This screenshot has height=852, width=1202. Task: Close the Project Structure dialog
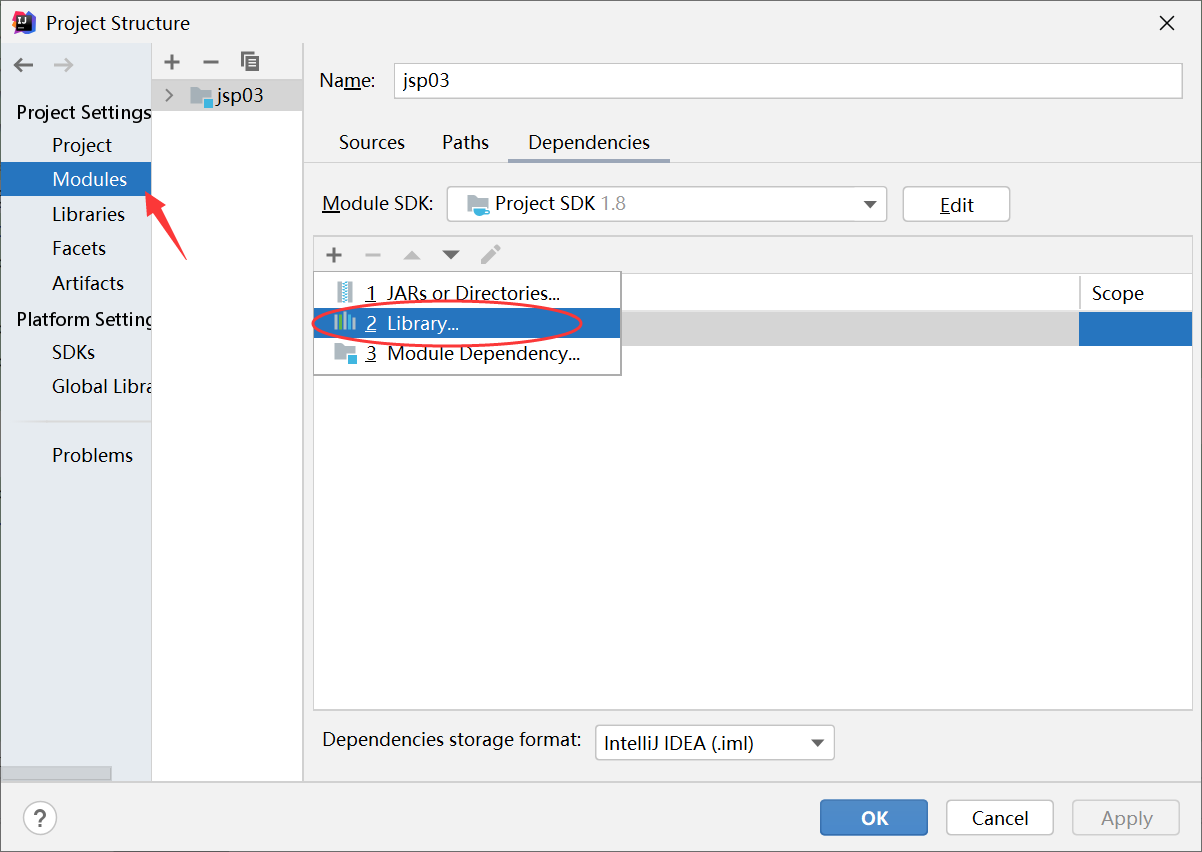click(1166, 23)
